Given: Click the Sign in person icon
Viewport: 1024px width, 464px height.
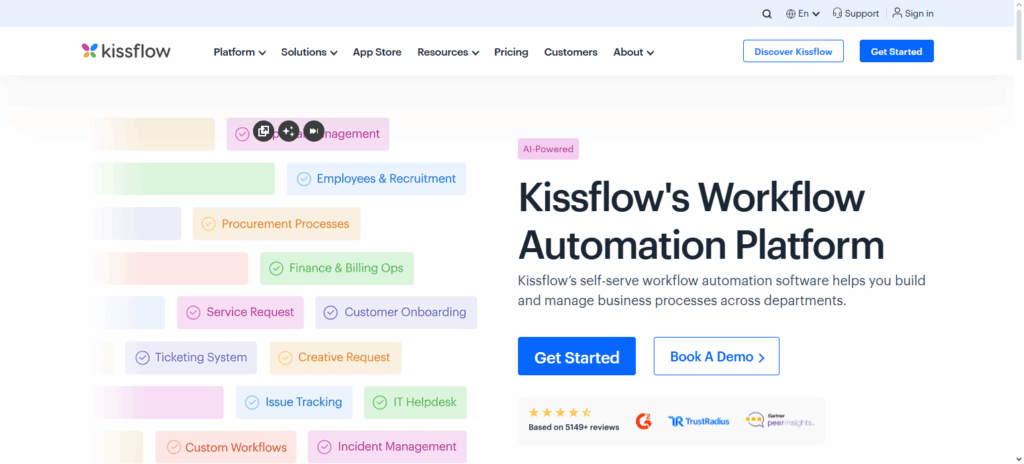Looking at the screenshot, I should 897,12.
